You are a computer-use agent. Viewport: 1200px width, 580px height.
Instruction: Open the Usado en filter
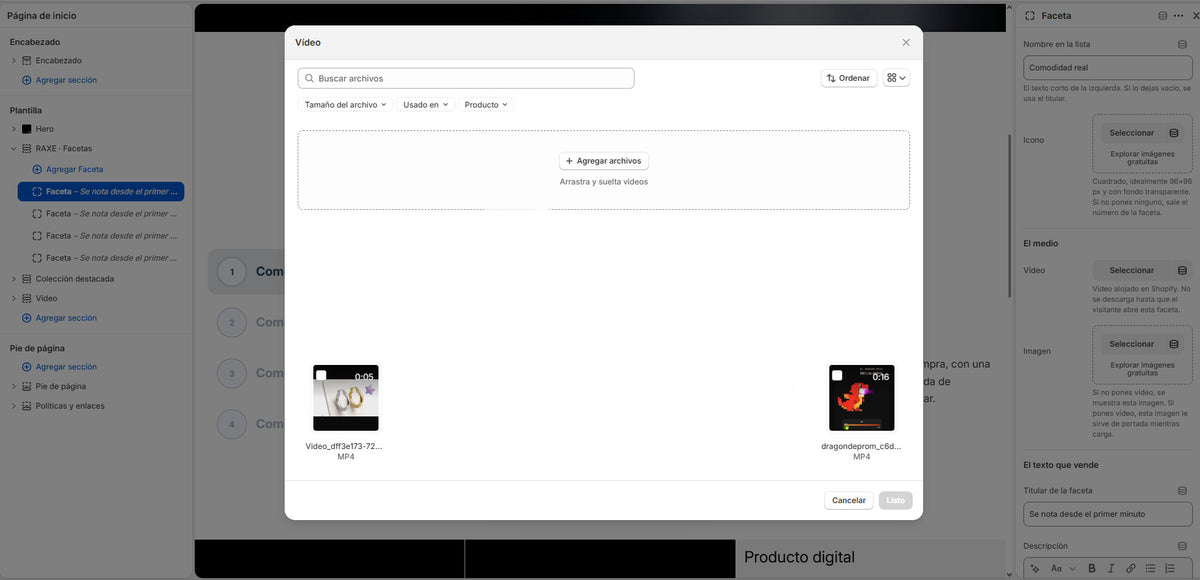(425, 104)
